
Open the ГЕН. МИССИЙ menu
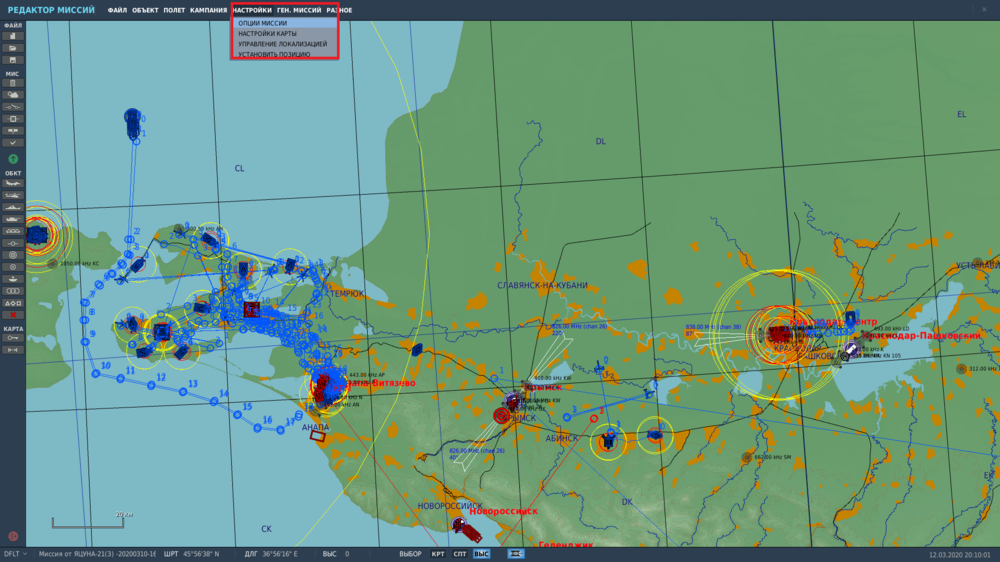pyautogui.click(x=299, y=10)
